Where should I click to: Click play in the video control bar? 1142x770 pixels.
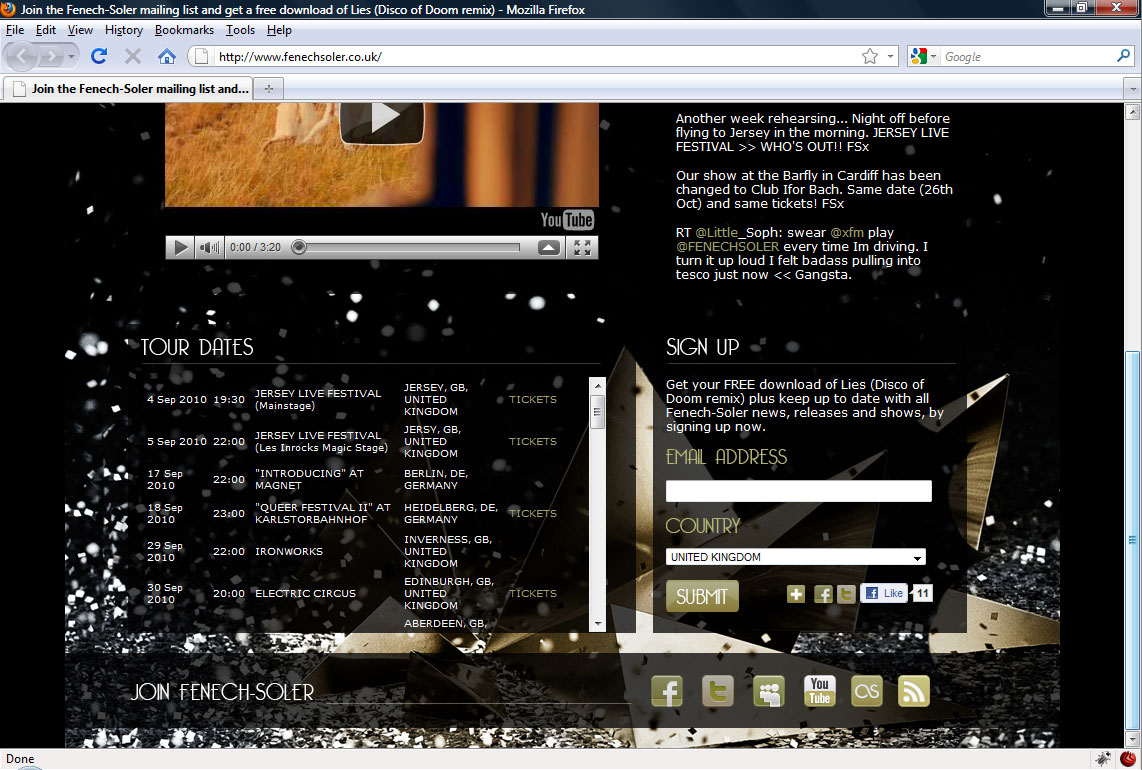[180, 248]
